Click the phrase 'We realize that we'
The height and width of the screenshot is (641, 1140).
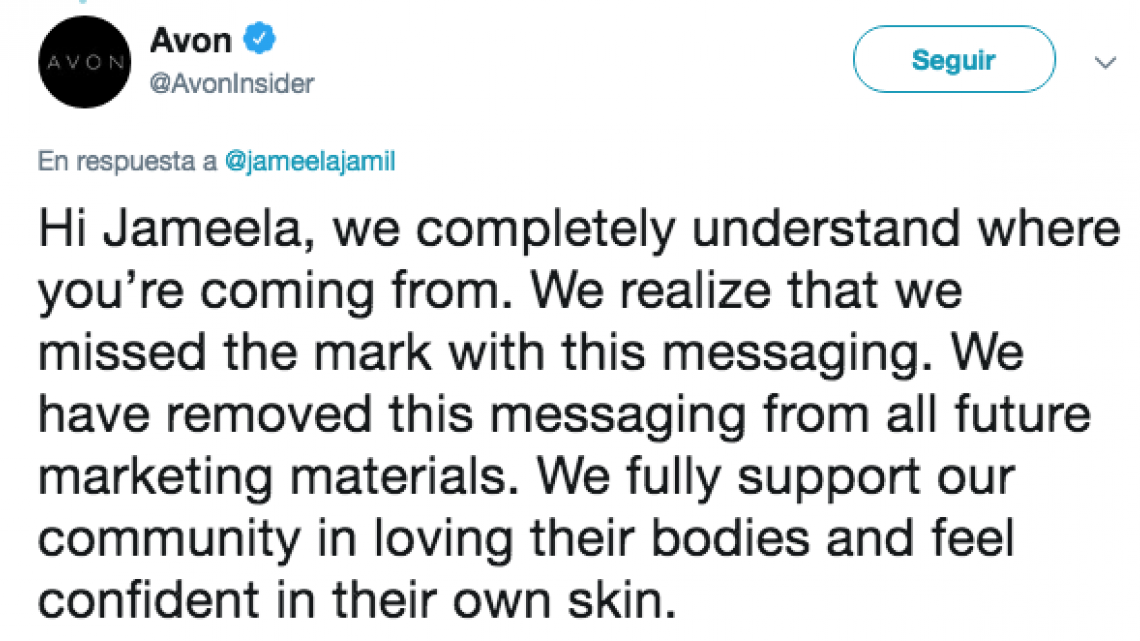tap(745, 292)
